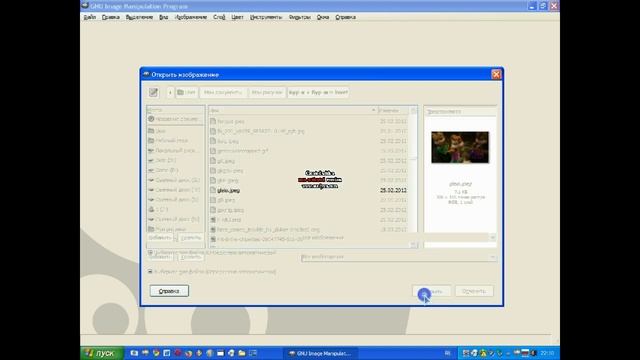Click the 28.02.2012 date of bold row
Image resolution: width=640 pixels, height=360 pixels.
click(x=393, y=191)
